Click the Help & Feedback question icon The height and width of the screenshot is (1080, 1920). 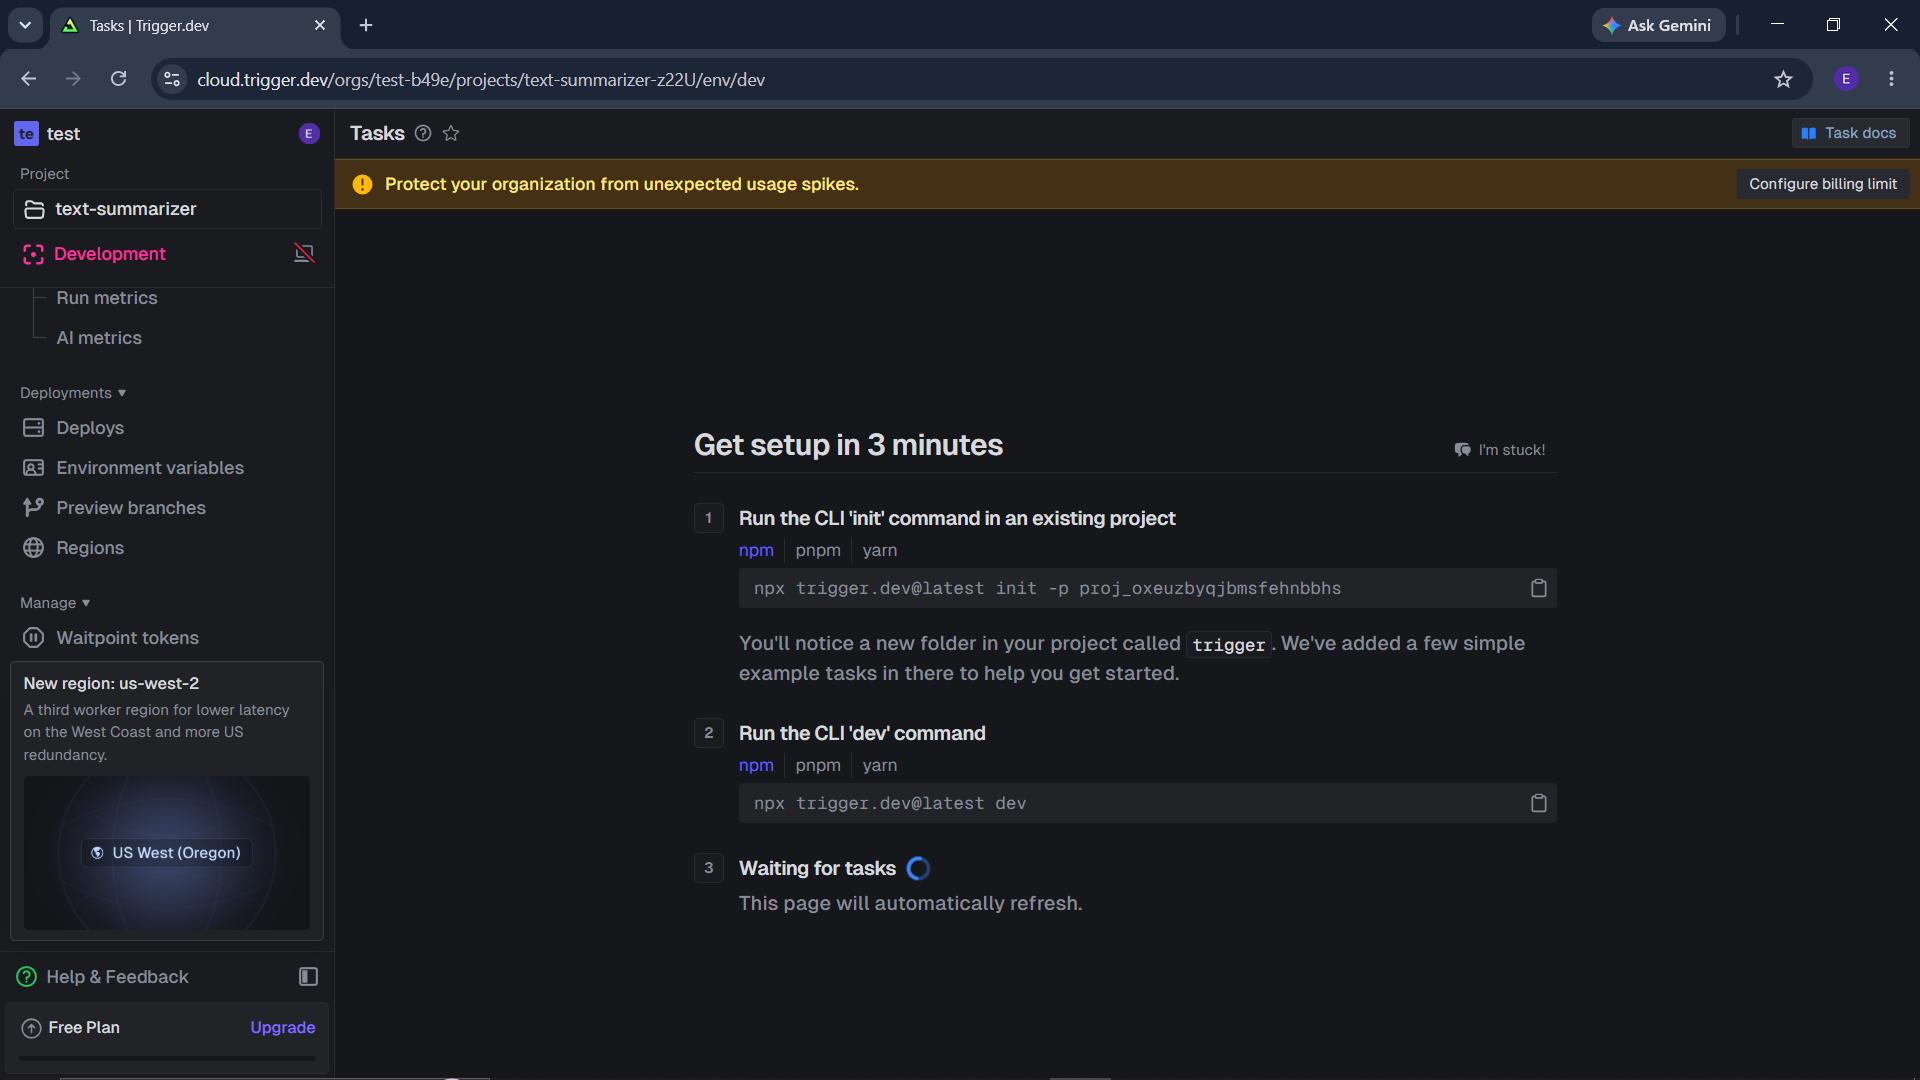coord(27,977)
